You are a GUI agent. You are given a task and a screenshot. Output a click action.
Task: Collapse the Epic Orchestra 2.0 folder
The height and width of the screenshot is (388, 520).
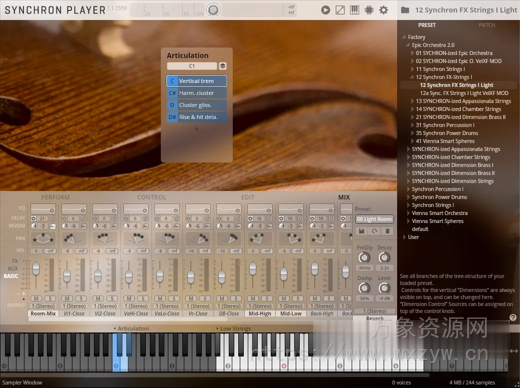click(408, 45)
